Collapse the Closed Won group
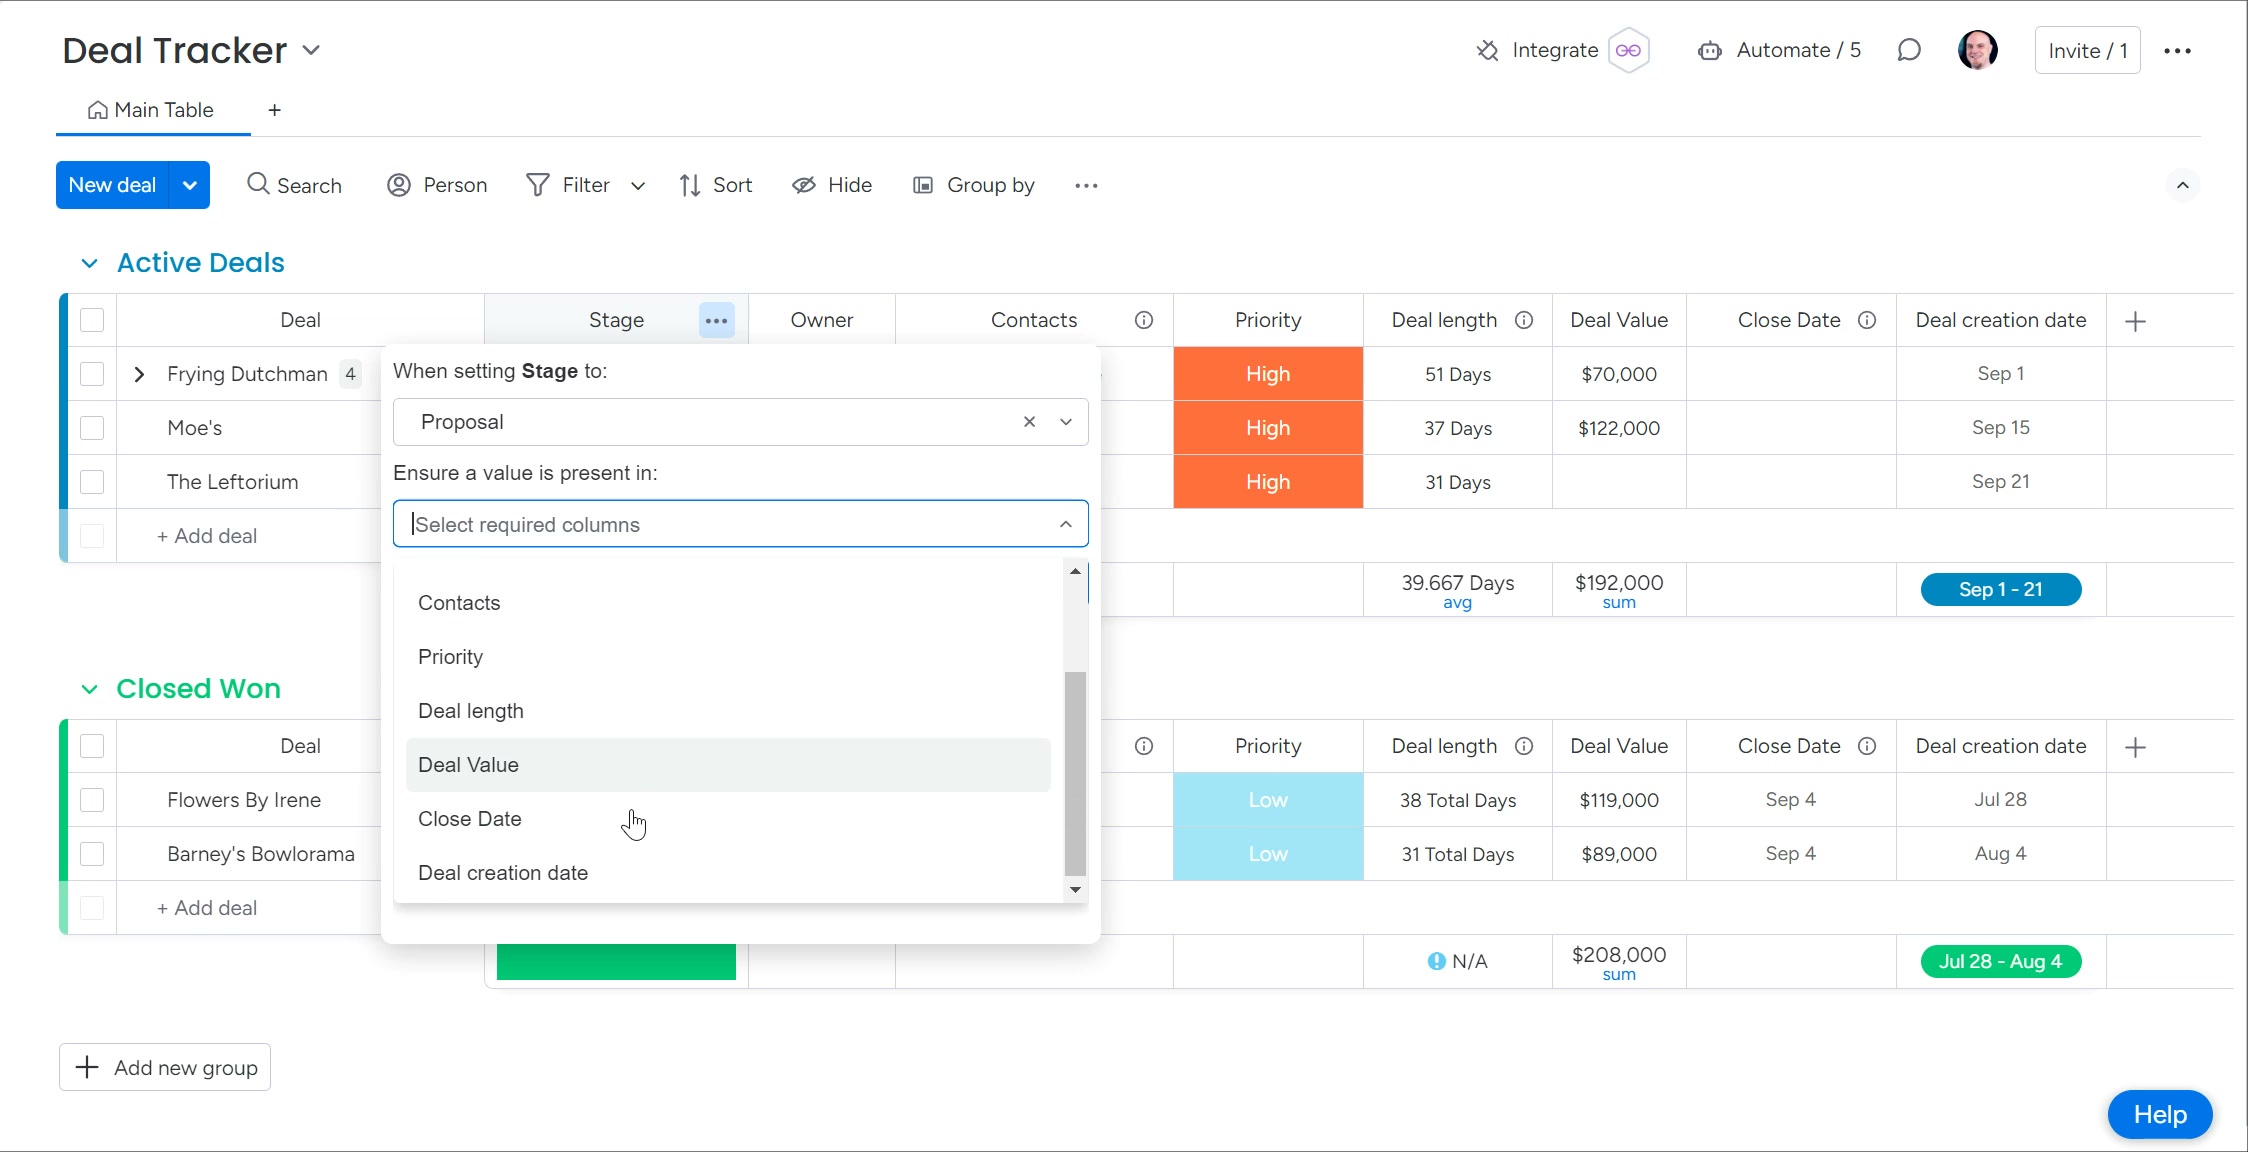The image size is (2248, 1152). click(x=90, y=688)
